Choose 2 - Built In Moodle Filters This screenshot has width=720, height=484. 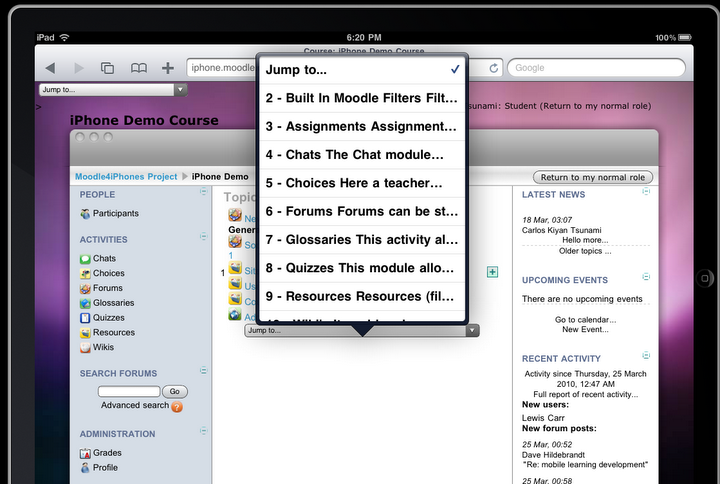[363, 98]
